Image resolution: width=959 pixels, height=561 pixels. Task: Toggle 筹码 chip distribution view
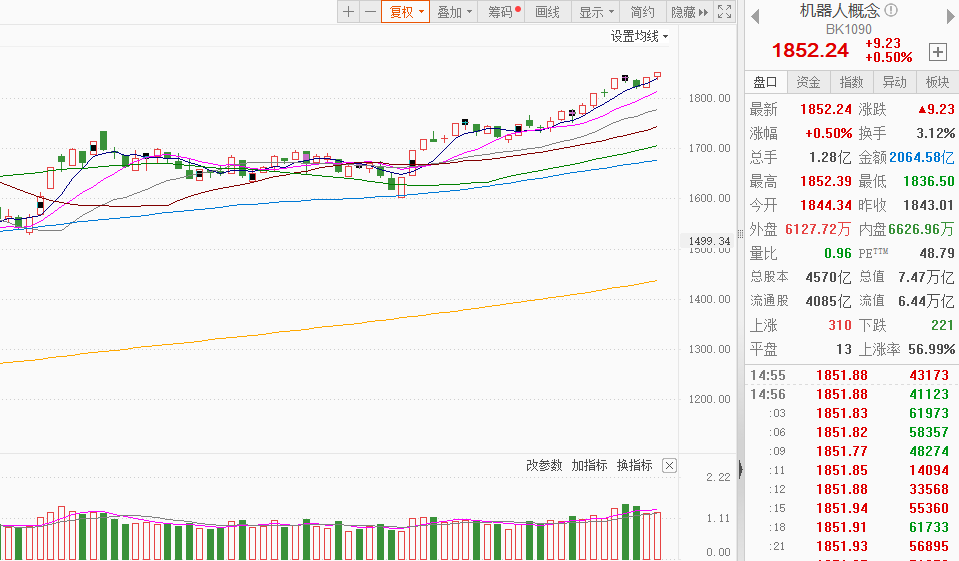point(503,12)
